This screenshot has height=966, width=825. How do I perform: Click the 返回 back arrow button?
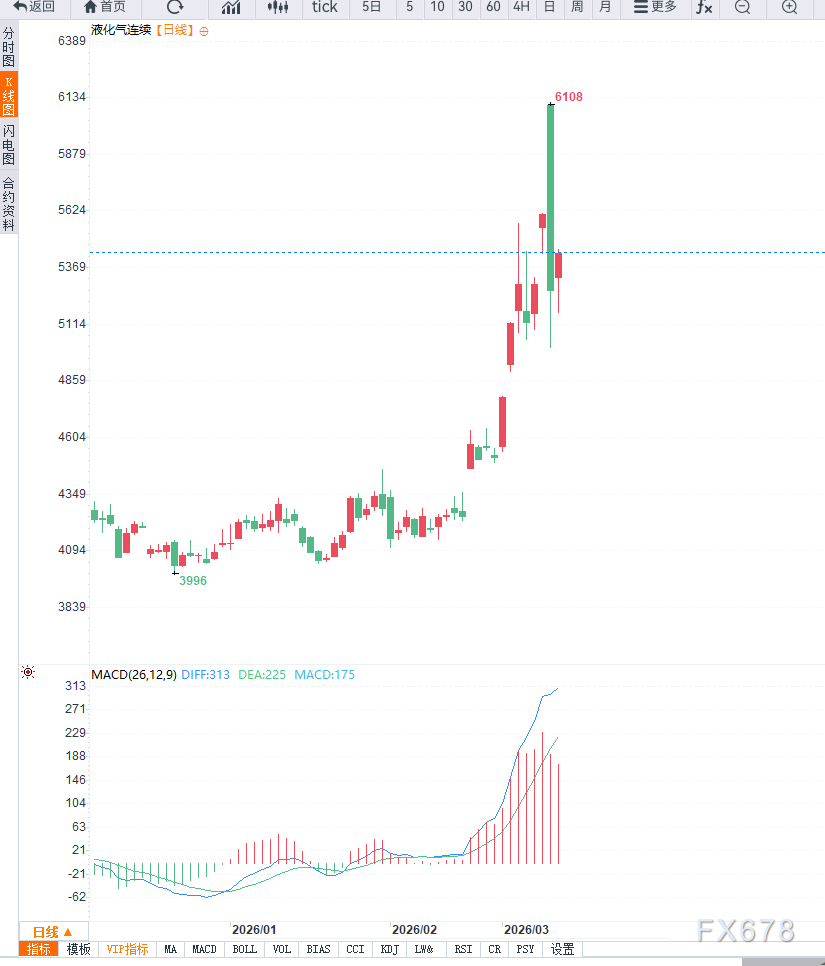click(34, 7)
